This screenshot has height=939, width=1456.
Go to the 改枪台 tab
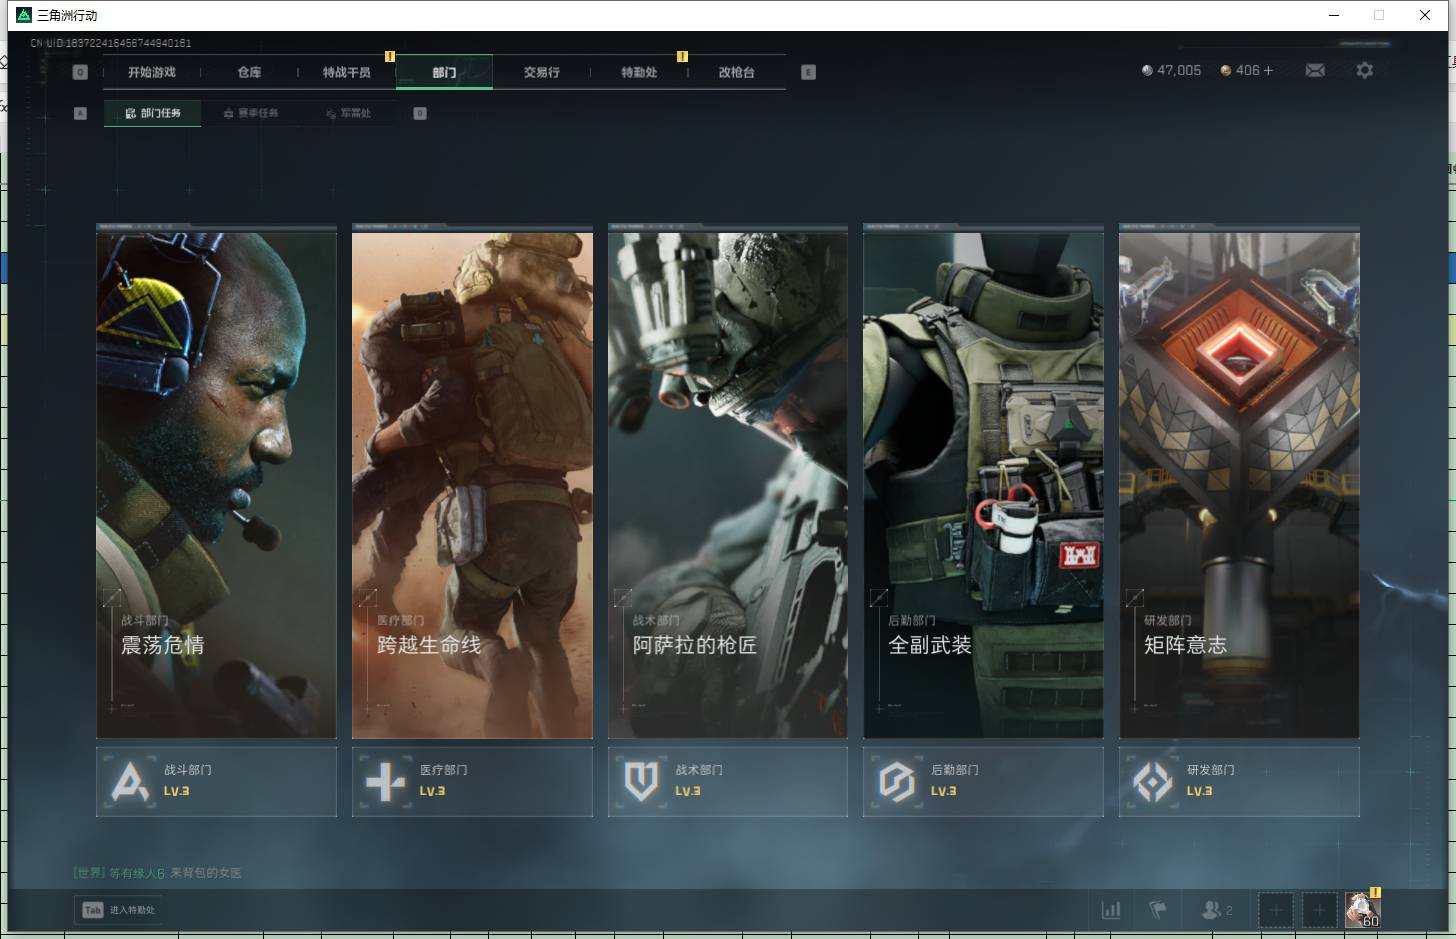[736, 72]
